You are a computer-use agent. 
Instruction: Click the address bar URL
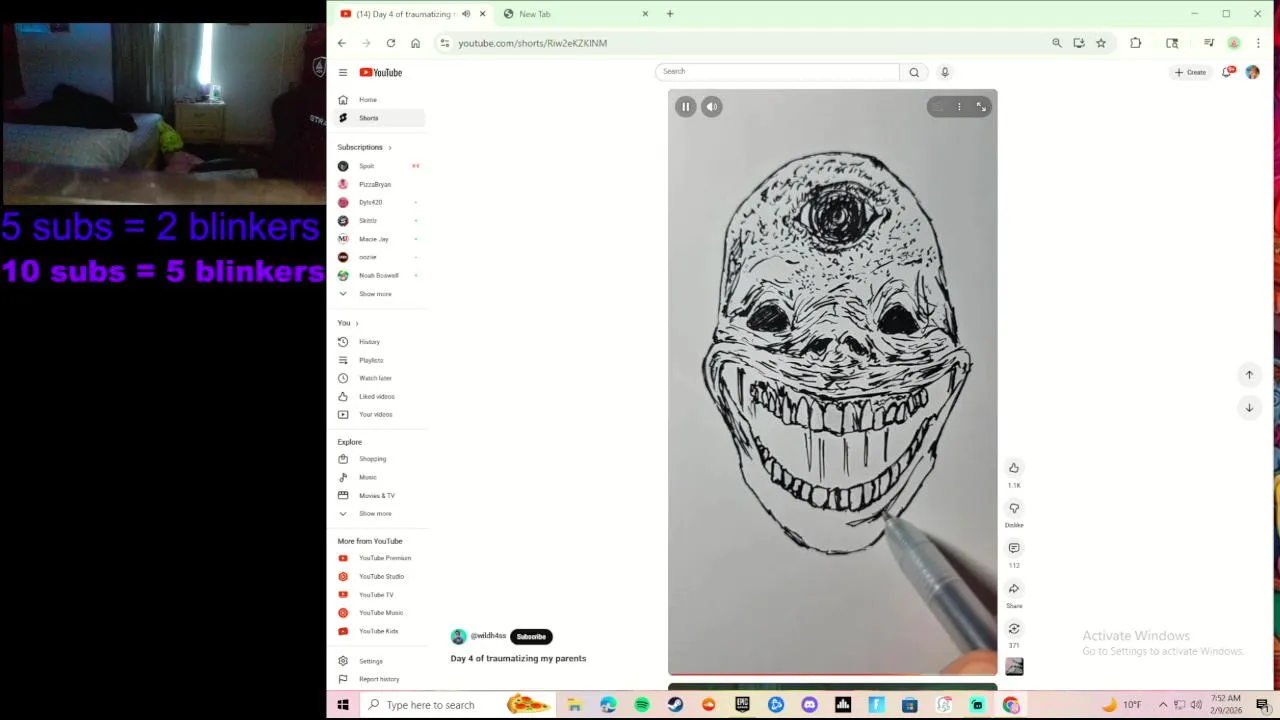pyautogui.click(x=532, y=43)
